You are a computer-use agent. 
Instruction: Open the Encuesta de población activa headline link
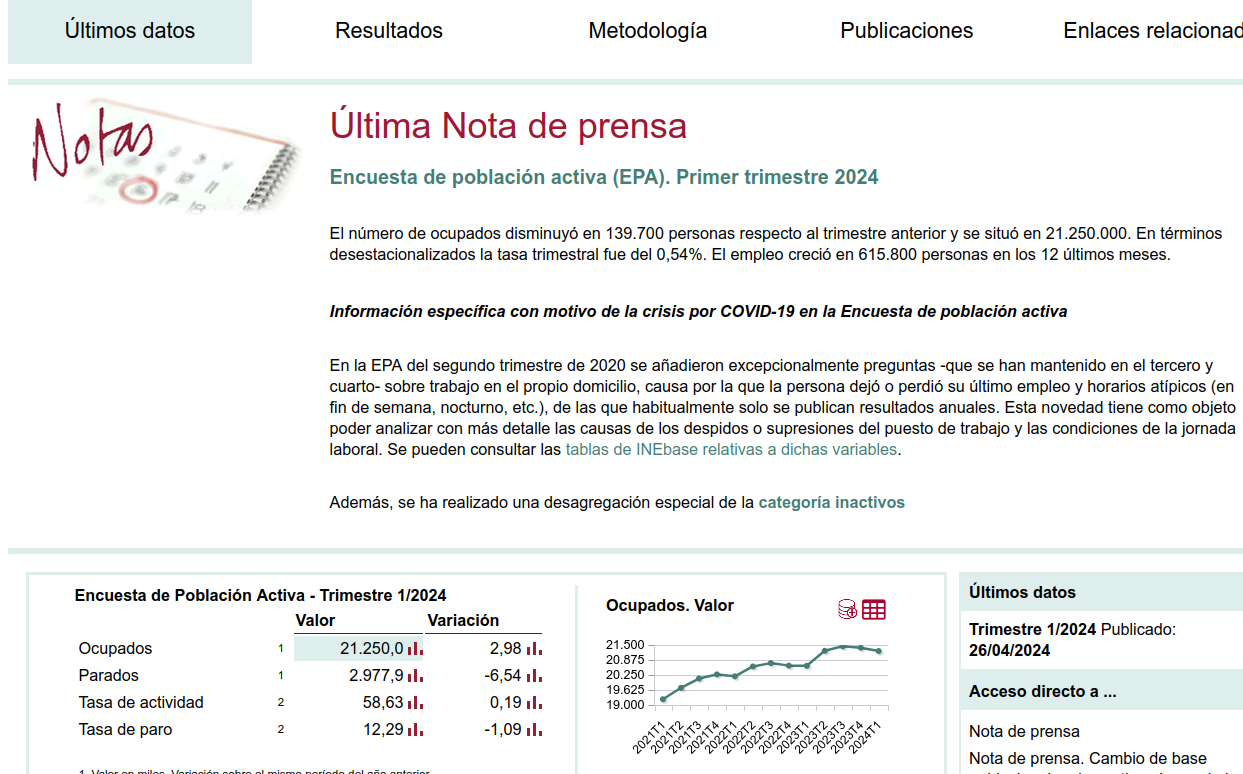click(x=604, y=178)
